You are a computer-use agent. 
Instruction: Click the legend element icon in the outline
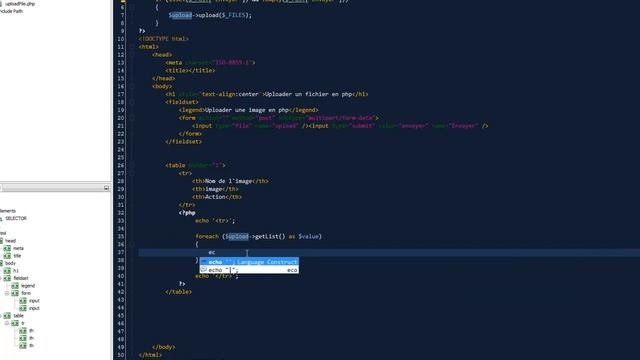point(15,286)
